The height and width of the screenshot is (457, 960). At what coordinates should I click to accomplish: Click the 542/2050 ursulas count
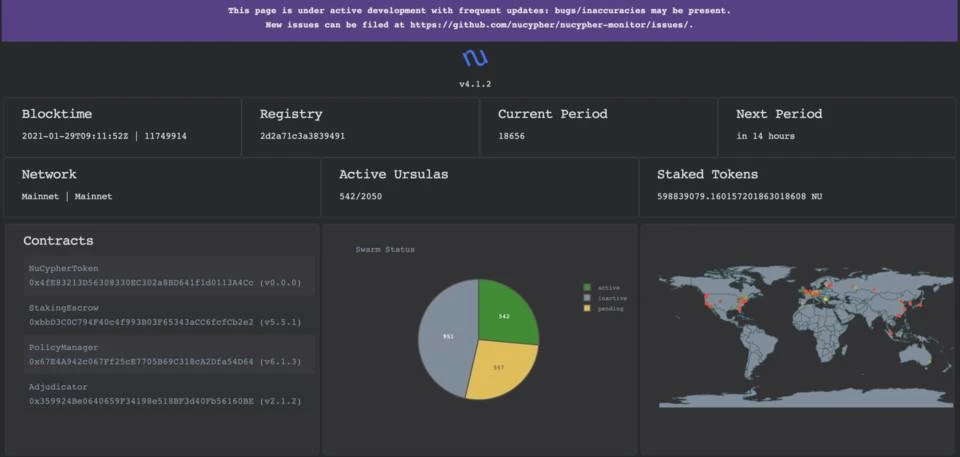coord(361,197)
